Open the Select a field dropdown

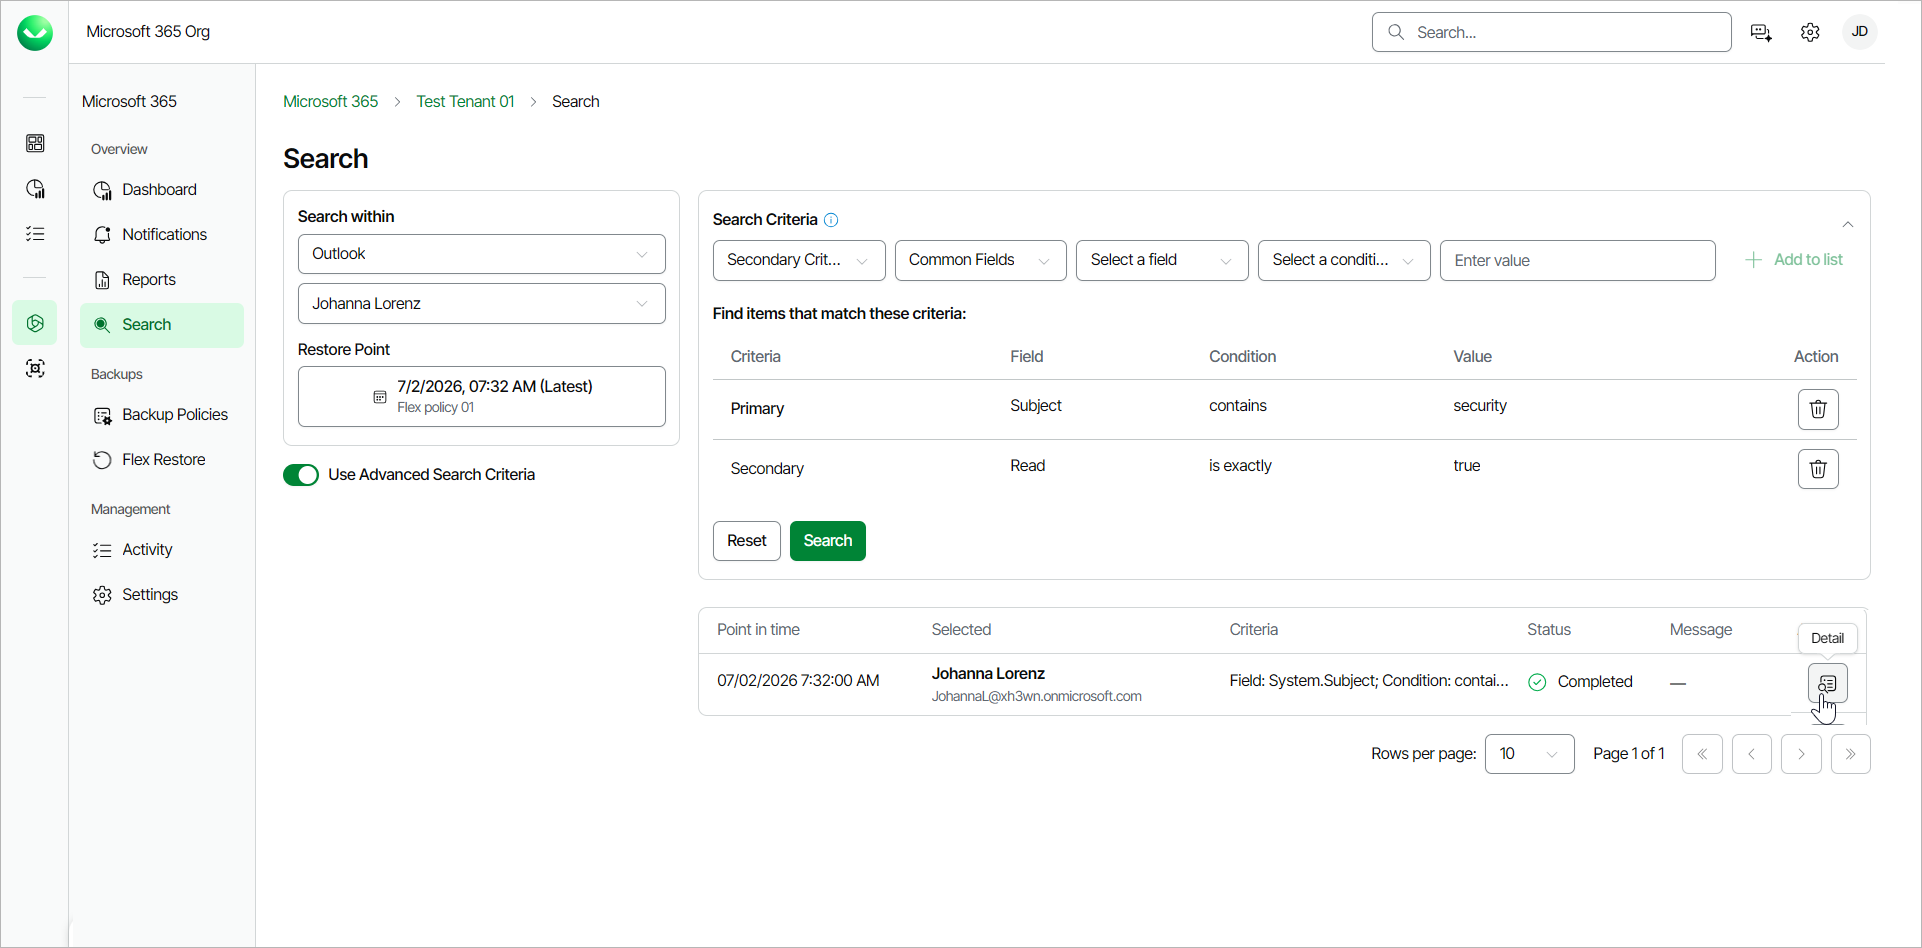point(1162,260)
